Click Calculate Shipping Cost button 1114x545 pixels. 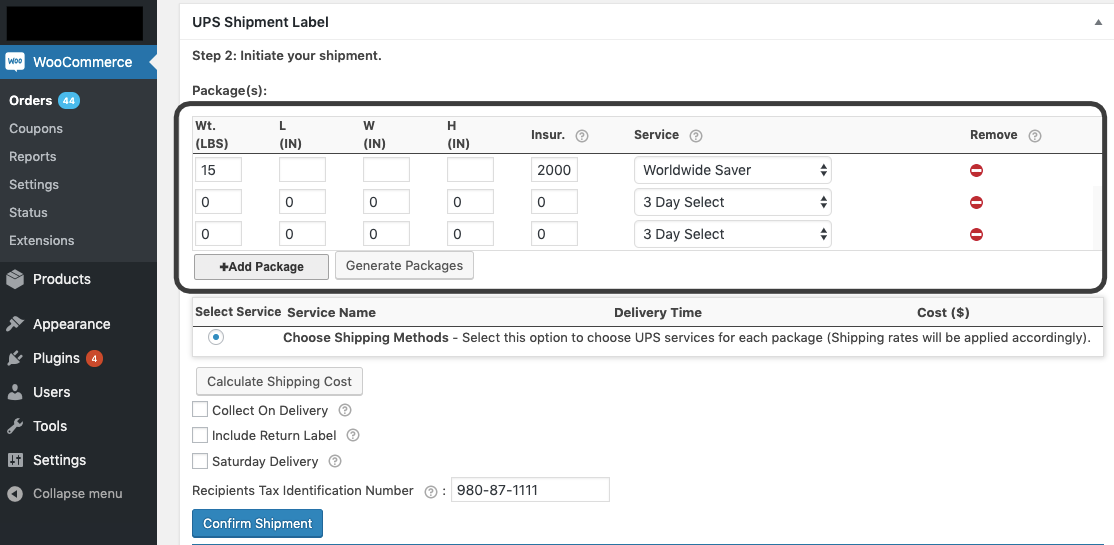pos(279,382)
